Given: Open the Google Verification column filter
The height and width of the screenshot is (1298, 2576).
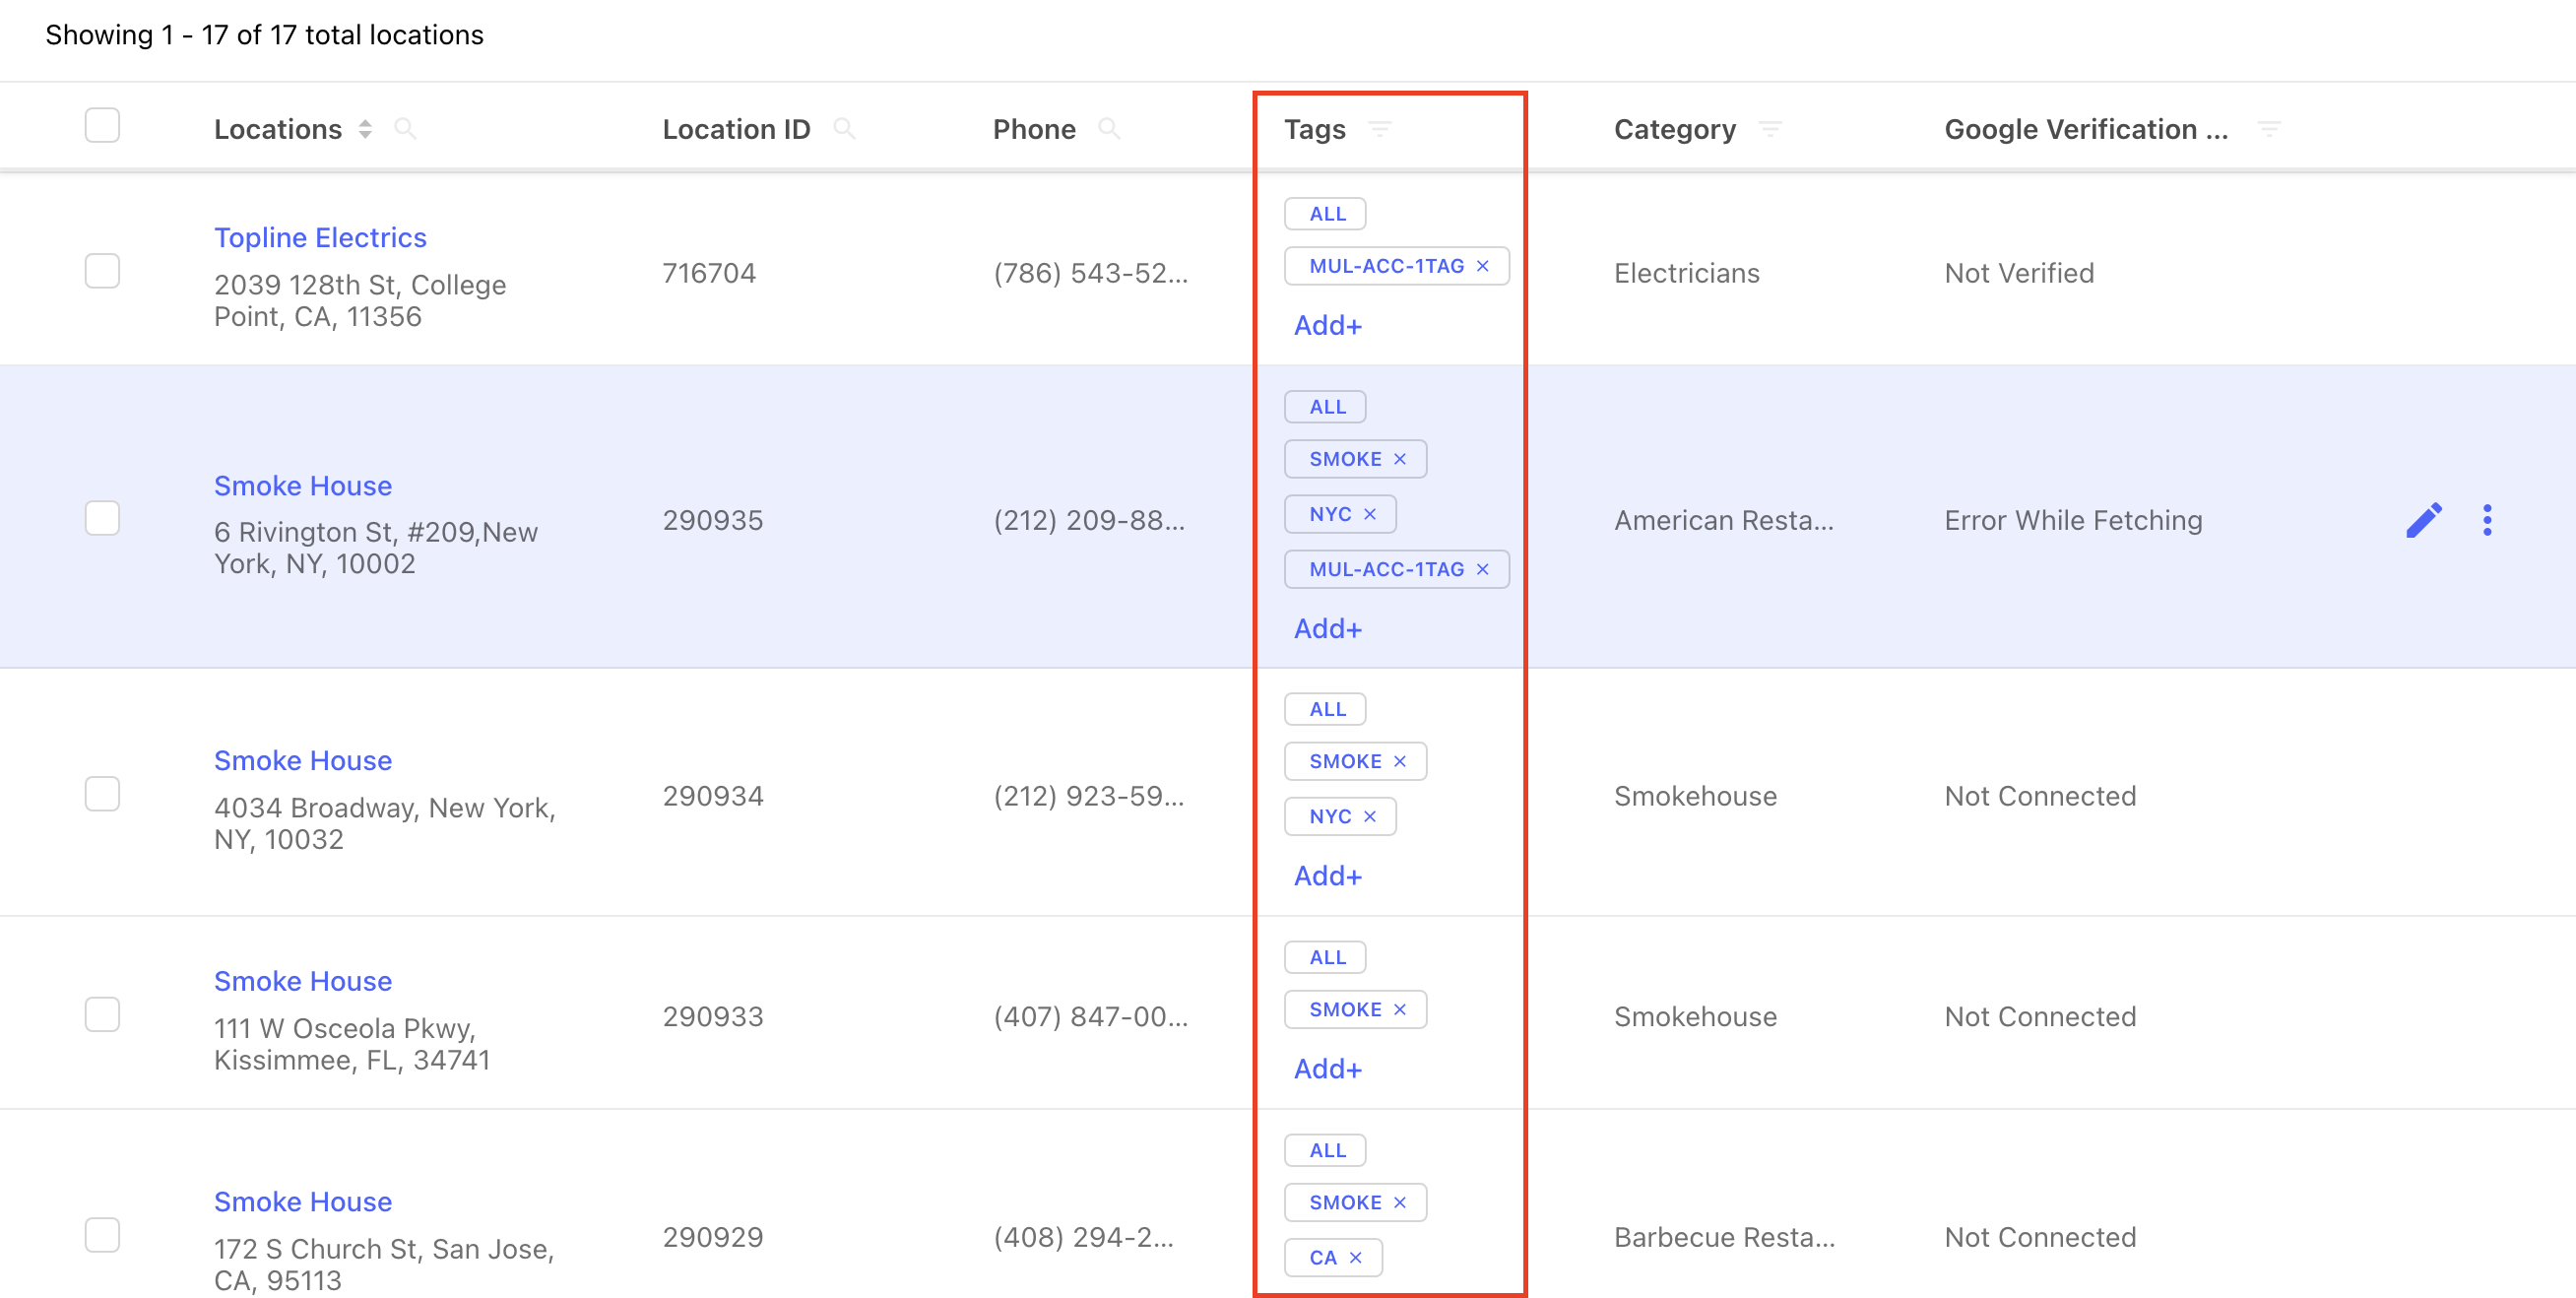Looking at the screenshot, I should (x=2269, y=129).
